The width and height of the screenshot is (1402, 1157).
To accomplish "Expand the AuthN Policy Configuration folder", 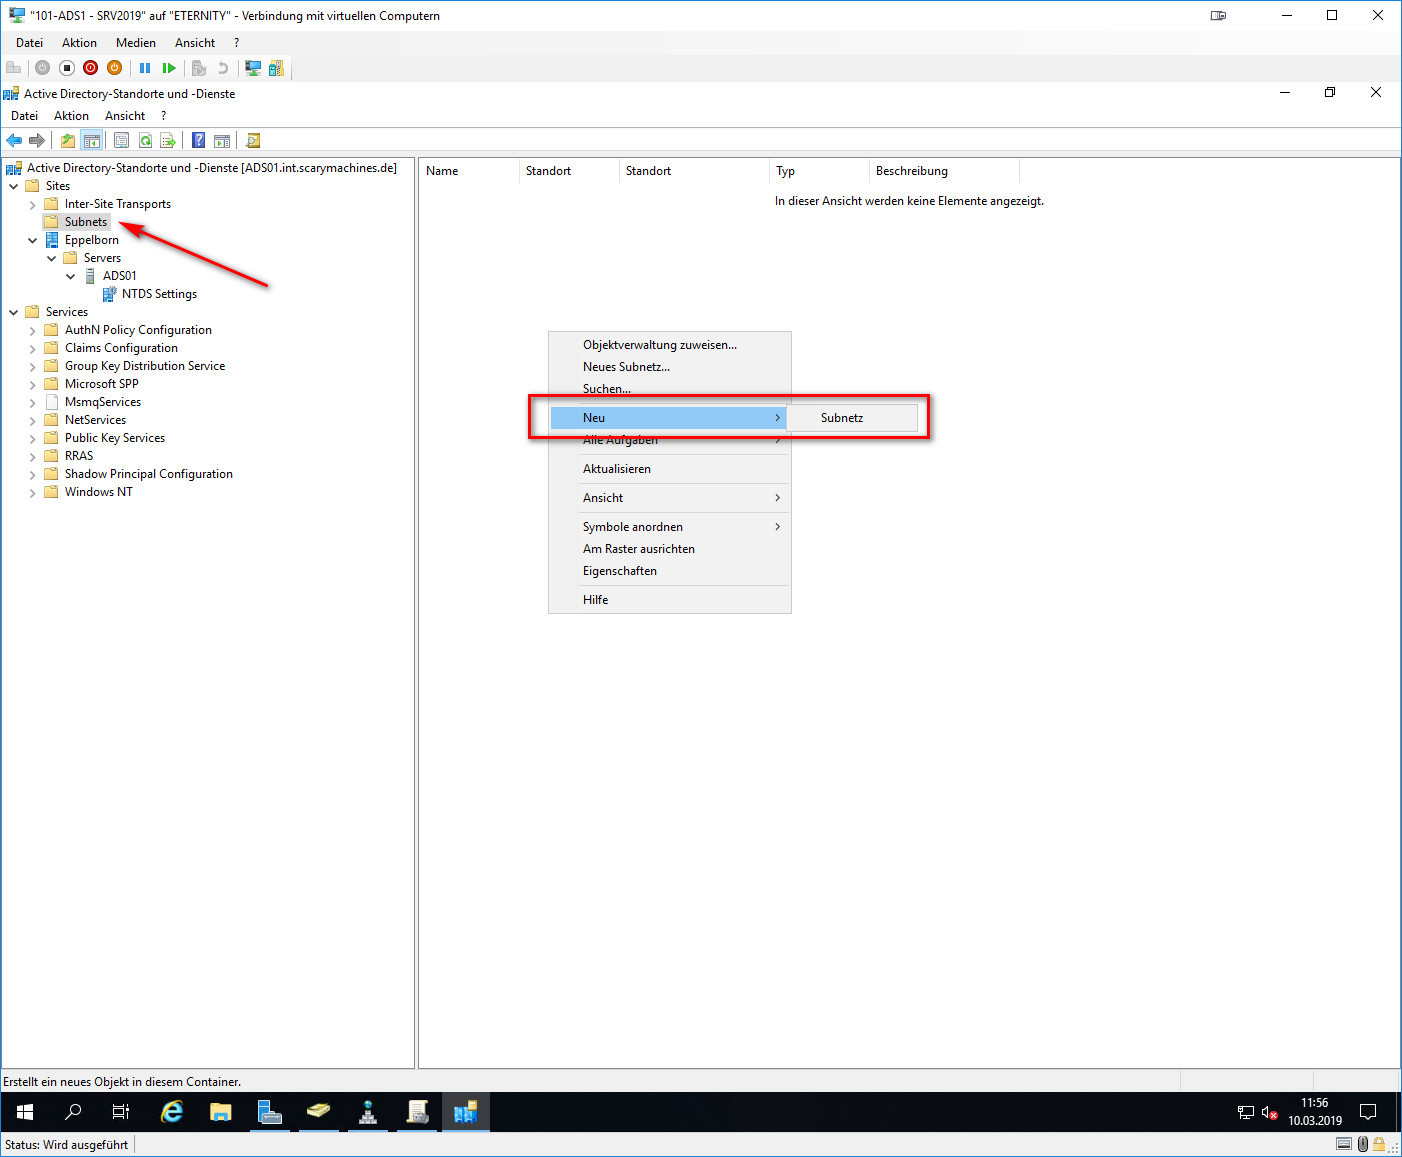I will tap(32, 331).
